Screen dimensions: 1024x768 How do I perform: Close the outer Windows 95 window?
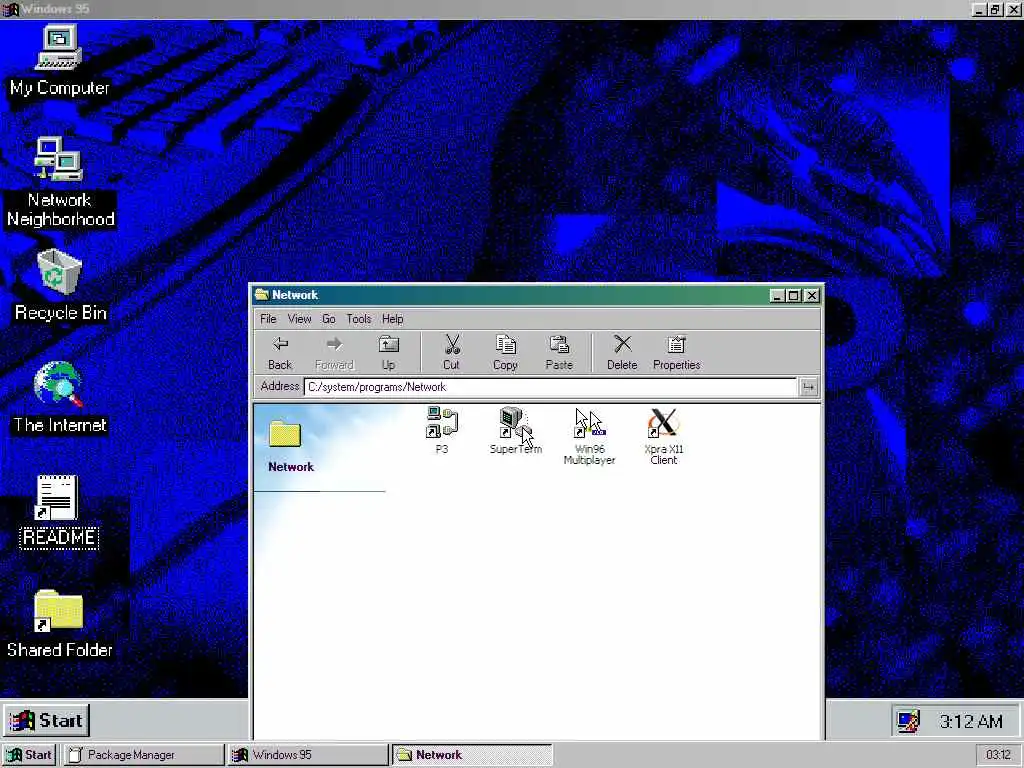tap(1014, 9)
